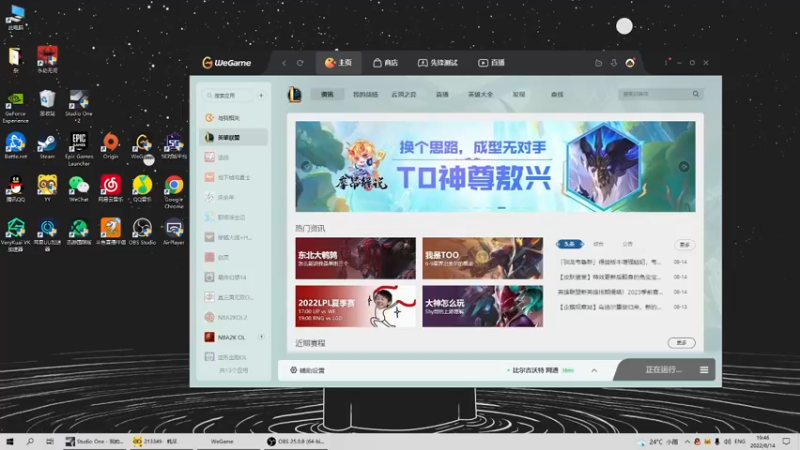Switch to the 英雄大全 tab
This screenshot has height=450, width=800.
click(481, 94)
